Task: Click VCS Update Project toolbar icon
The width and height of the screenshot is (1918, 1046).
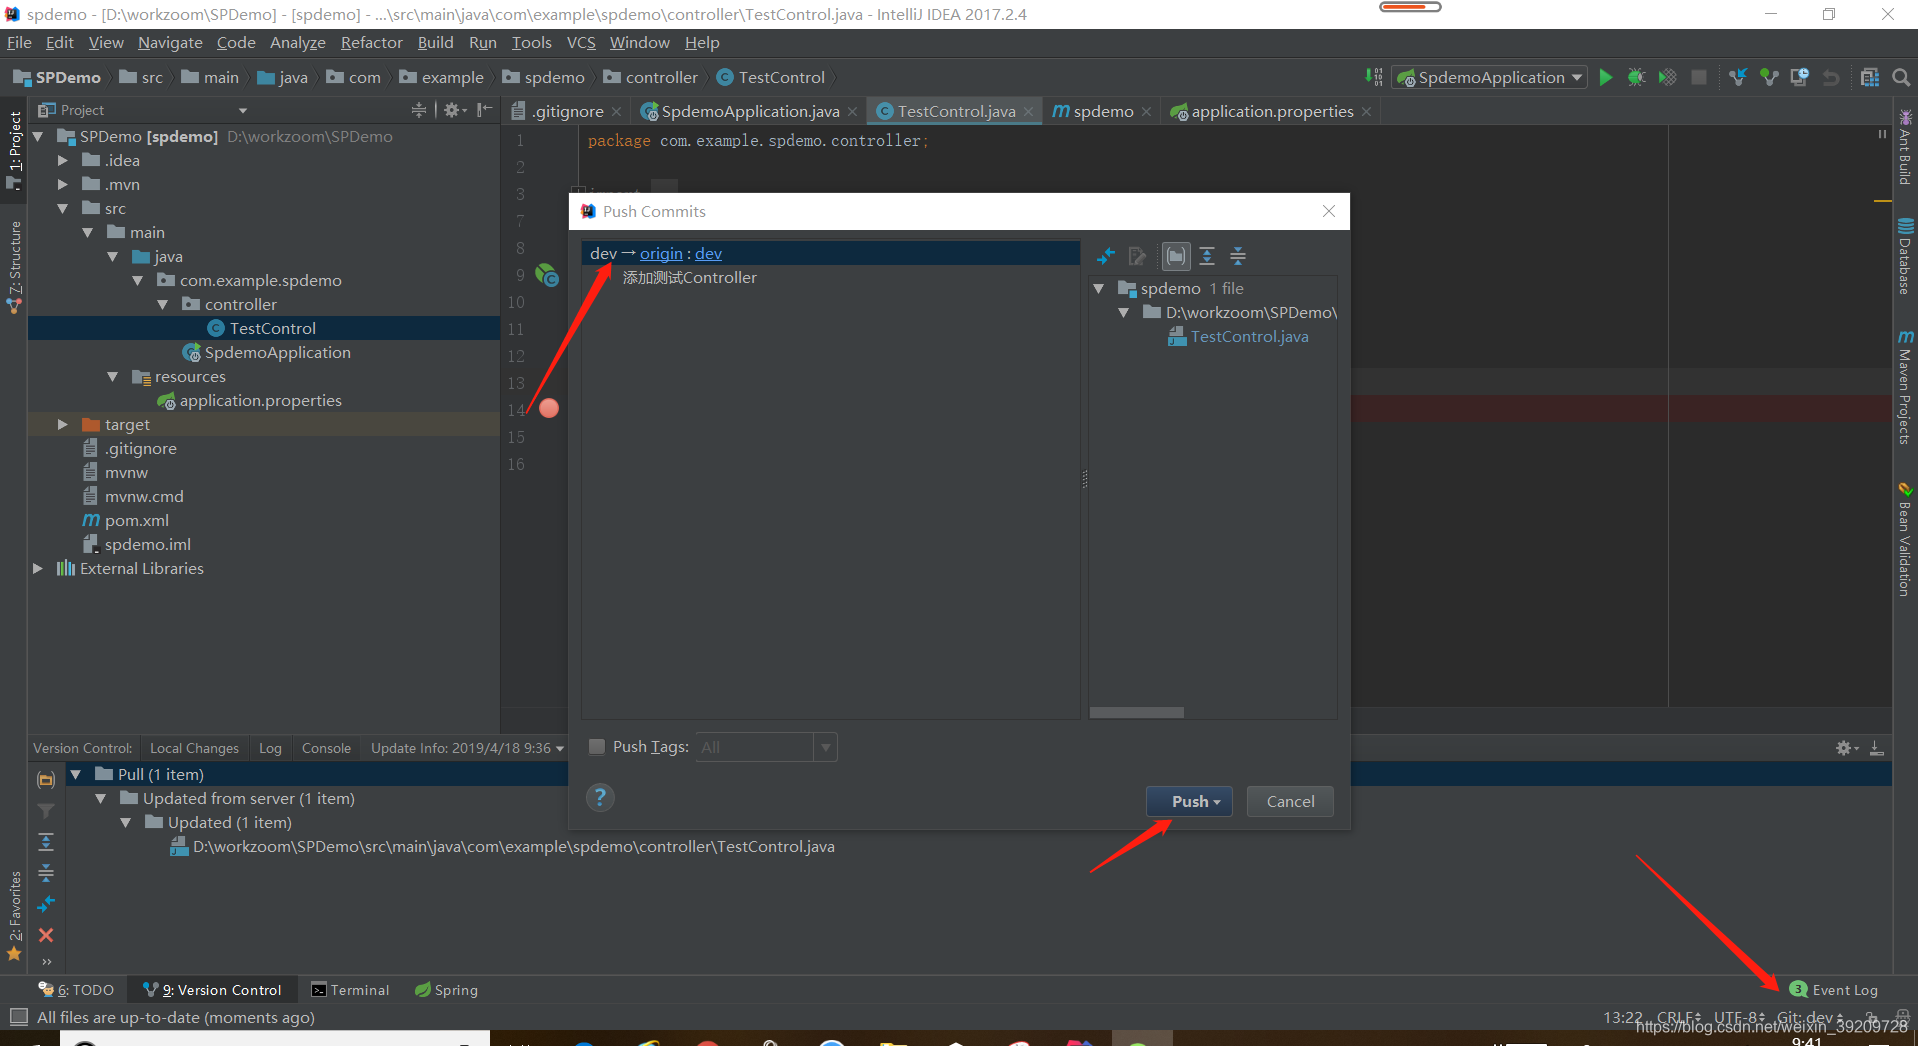Action: pyautogui.click(x=1738, y=77)
